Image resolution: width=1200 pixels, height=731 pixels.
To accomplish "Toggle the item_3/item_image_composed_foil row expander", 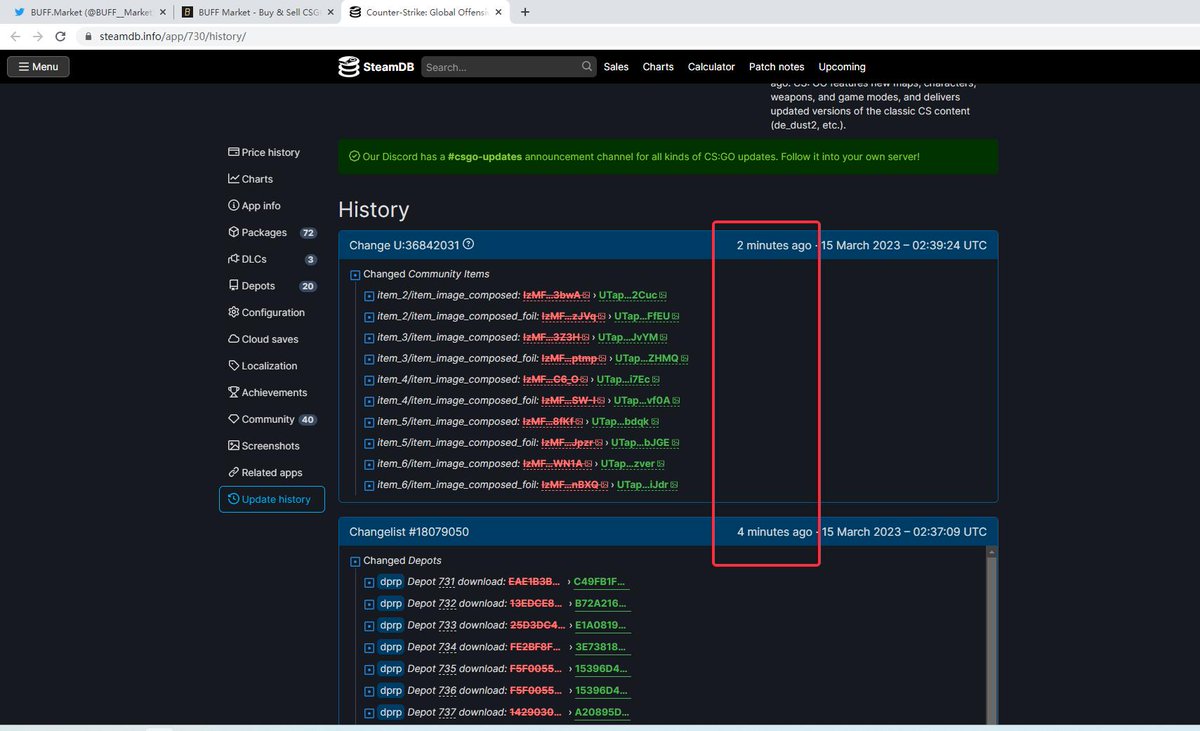I will point(369,359).
